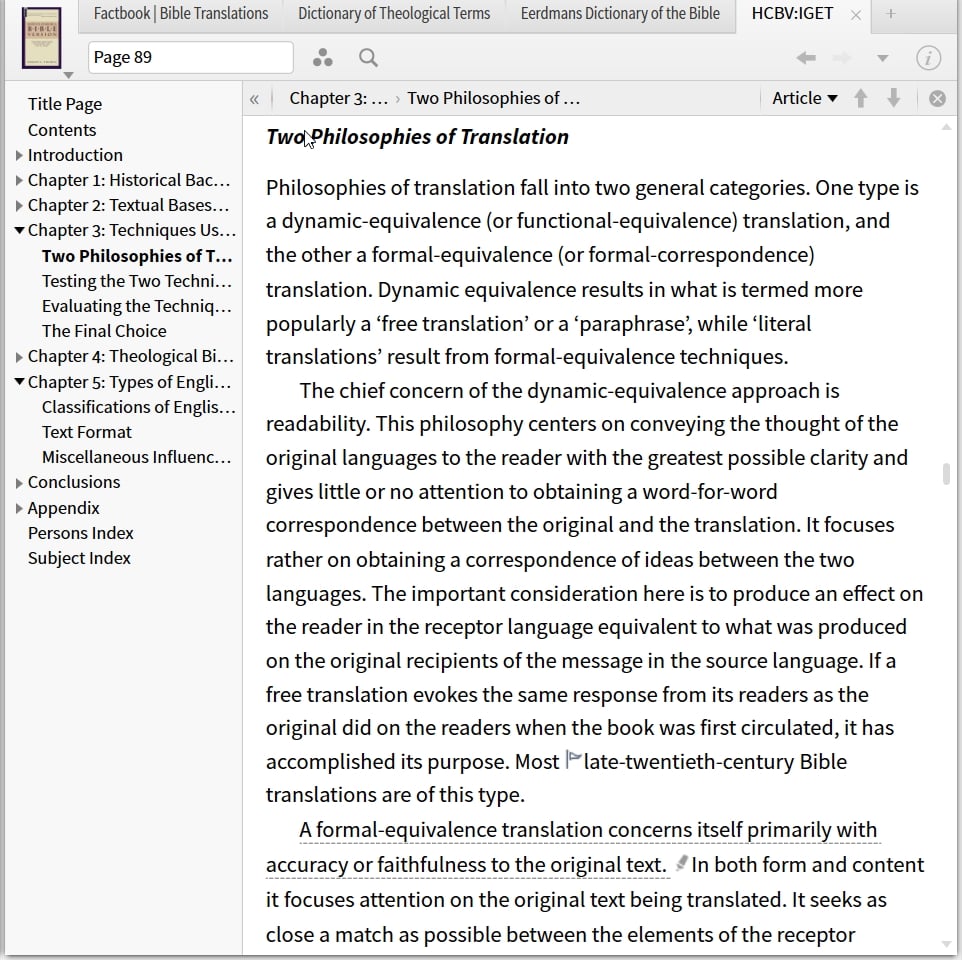Select the HCBV:IGET tab
This screenshot has height=960, width=962.
point(792,13)
